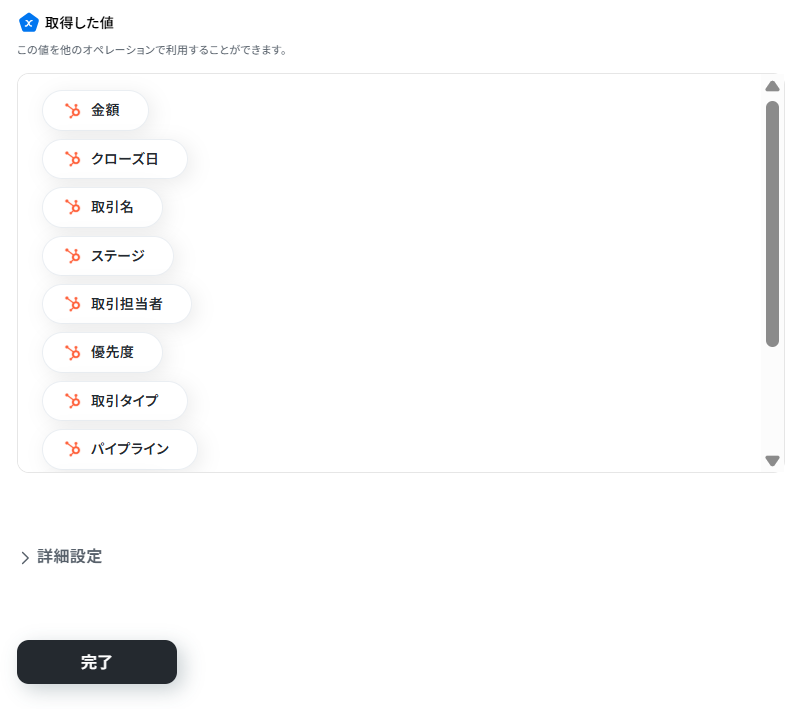
Task: Select the クローズ日 value chip
Action: coord(115,159)
